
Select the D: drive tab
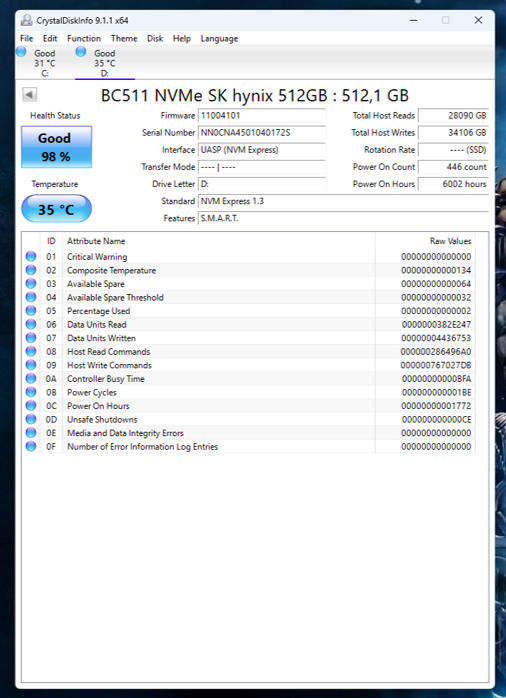(105, 63)
